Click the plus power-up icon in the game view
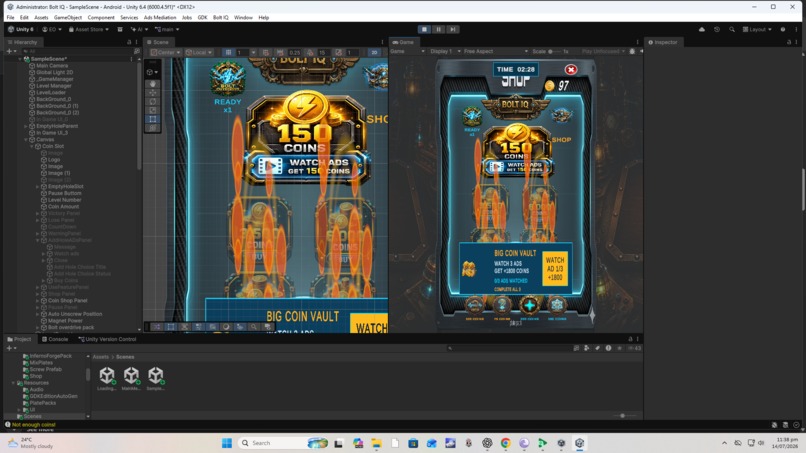The width and height of the screenshot is (806, 453). (x=529, y=305)
